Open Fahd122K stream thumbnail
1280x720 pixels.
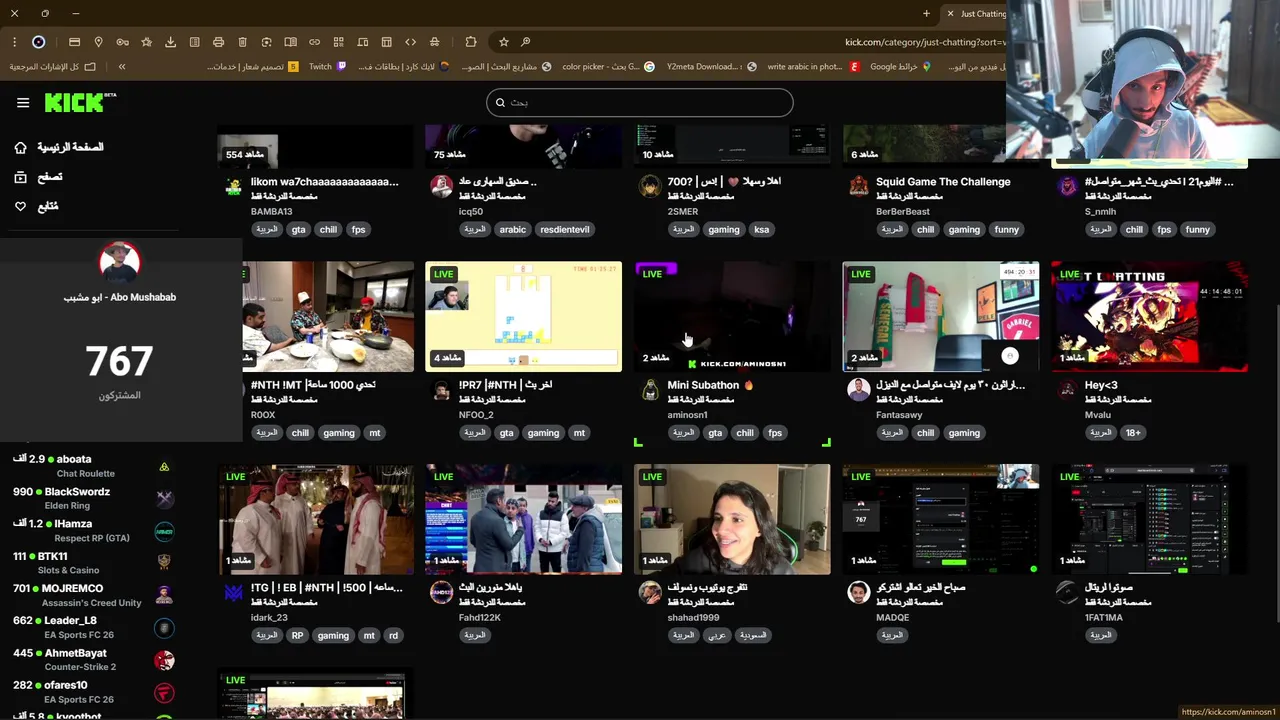523,520
